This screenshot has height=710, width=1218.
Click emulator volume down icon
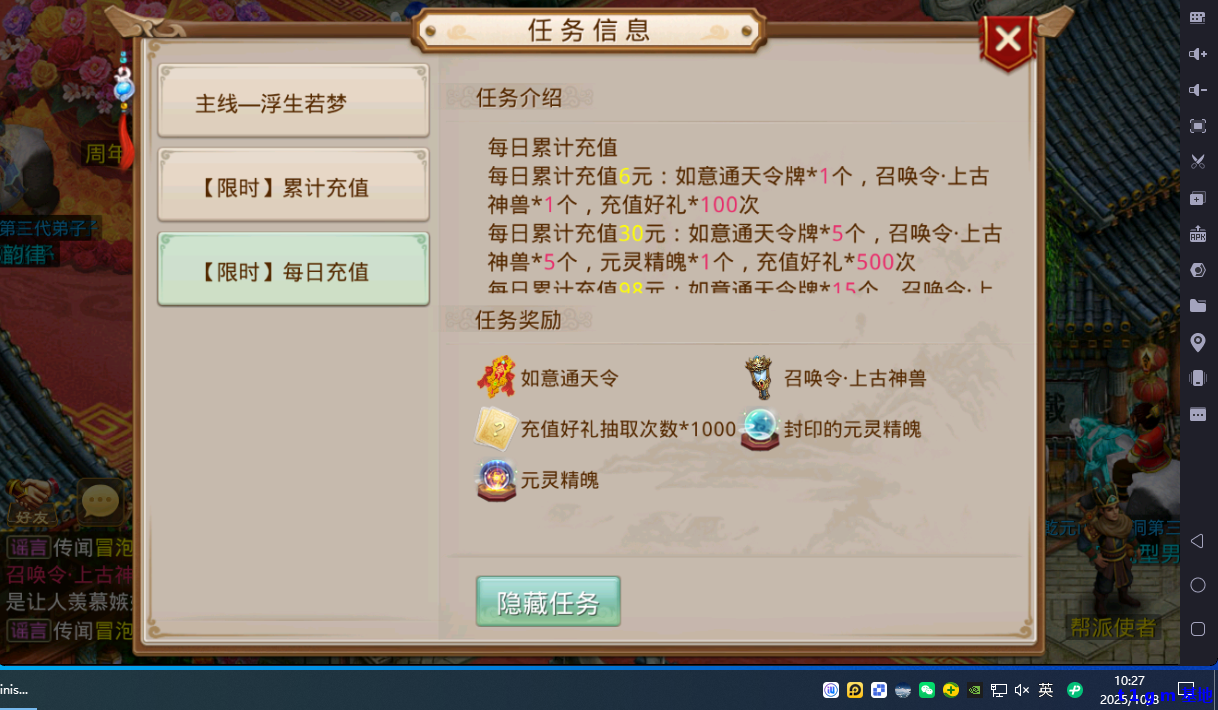[1197, 90]
